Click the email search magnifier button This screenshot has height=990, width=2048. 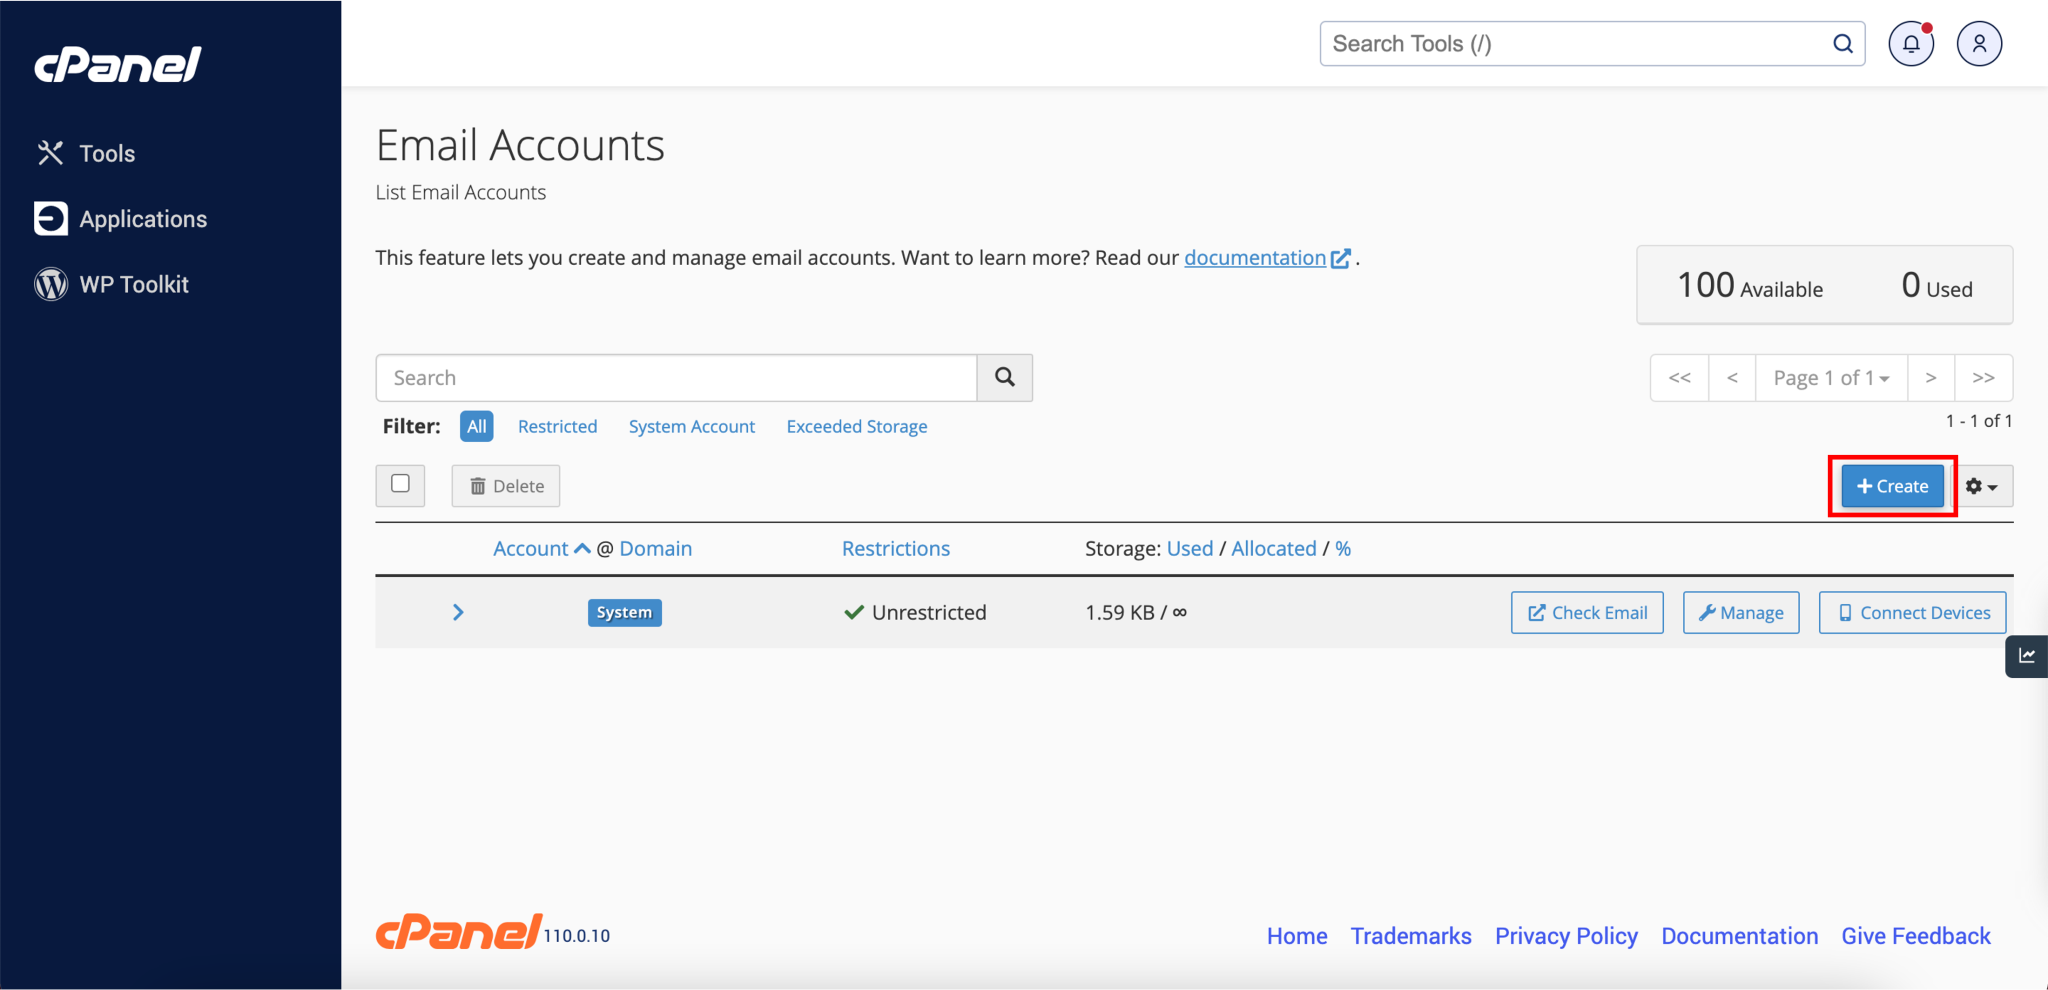[x=1005, y=378]
